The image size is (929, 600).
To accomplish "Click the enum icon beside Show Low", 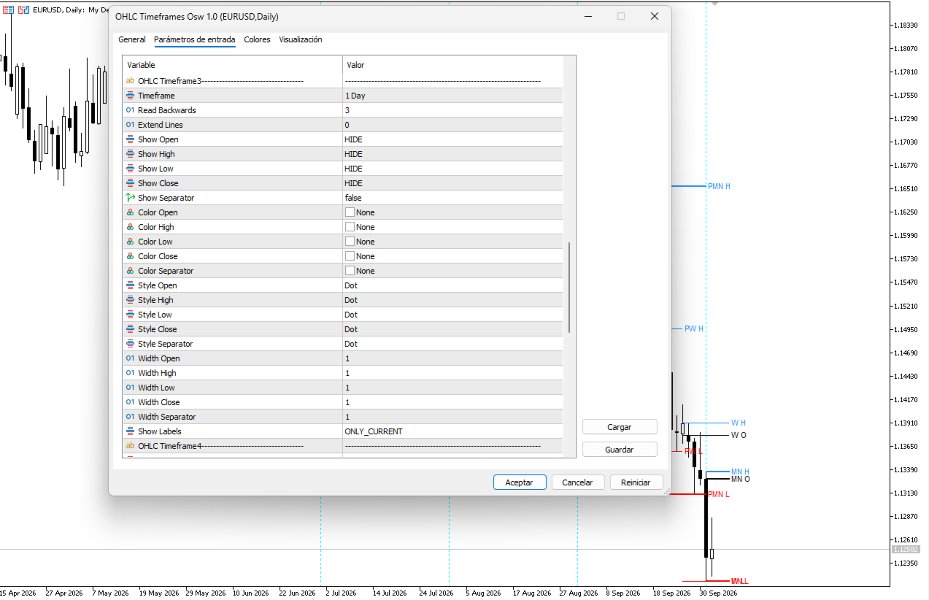I will click(130, 169).
